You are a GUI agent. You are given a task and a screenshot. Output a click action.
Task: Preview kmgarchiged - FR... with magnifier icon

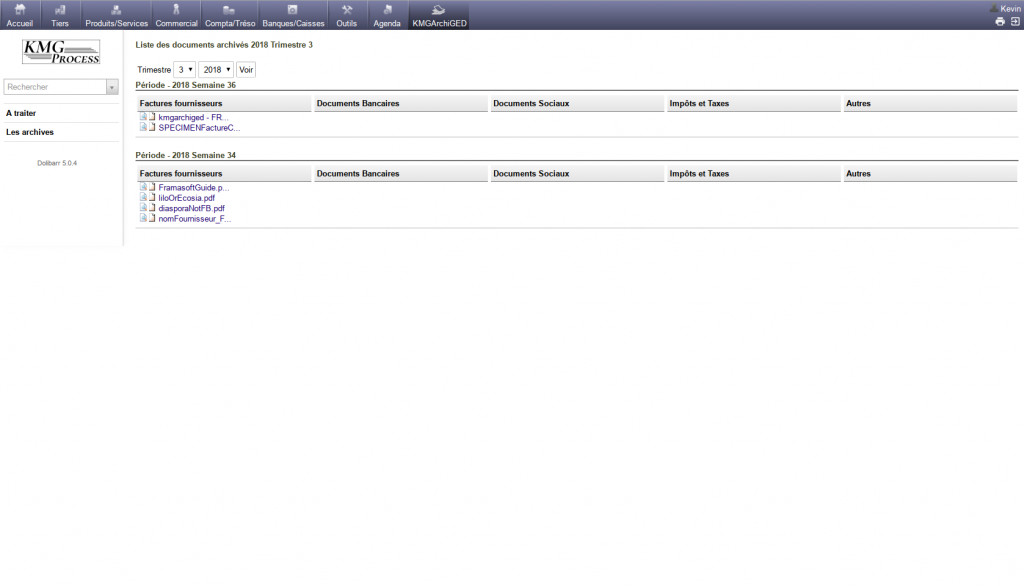tap(143, 116)
